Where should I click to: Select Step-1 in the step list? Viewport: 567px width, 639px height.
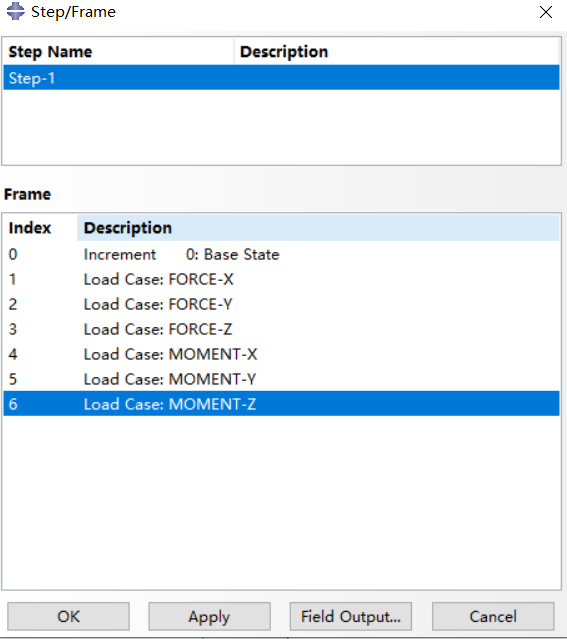pyautogui.click(x=281, y=77)
